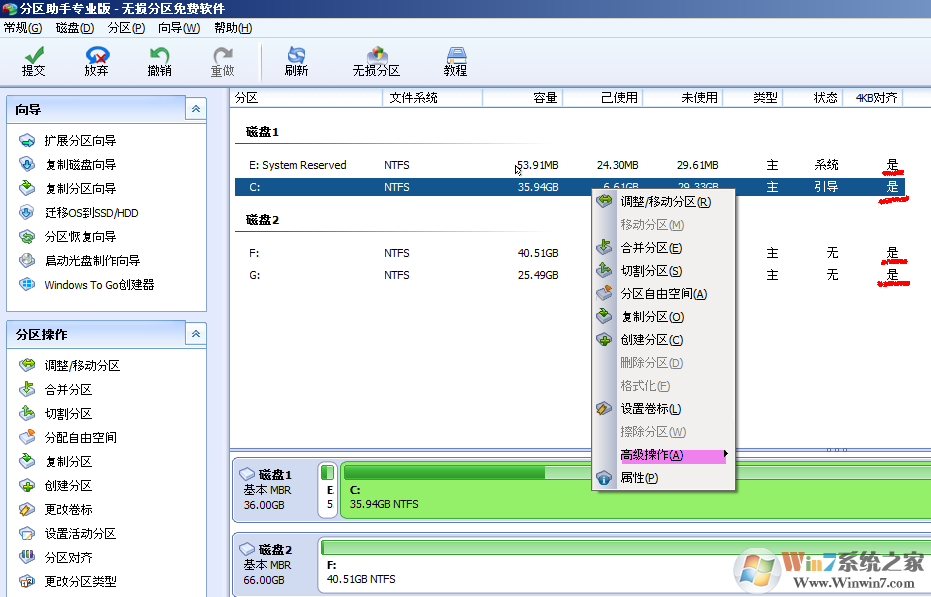Open the 无损分区 toolbar tool
This screenshot has height=597, width=931.
(376, 62)
